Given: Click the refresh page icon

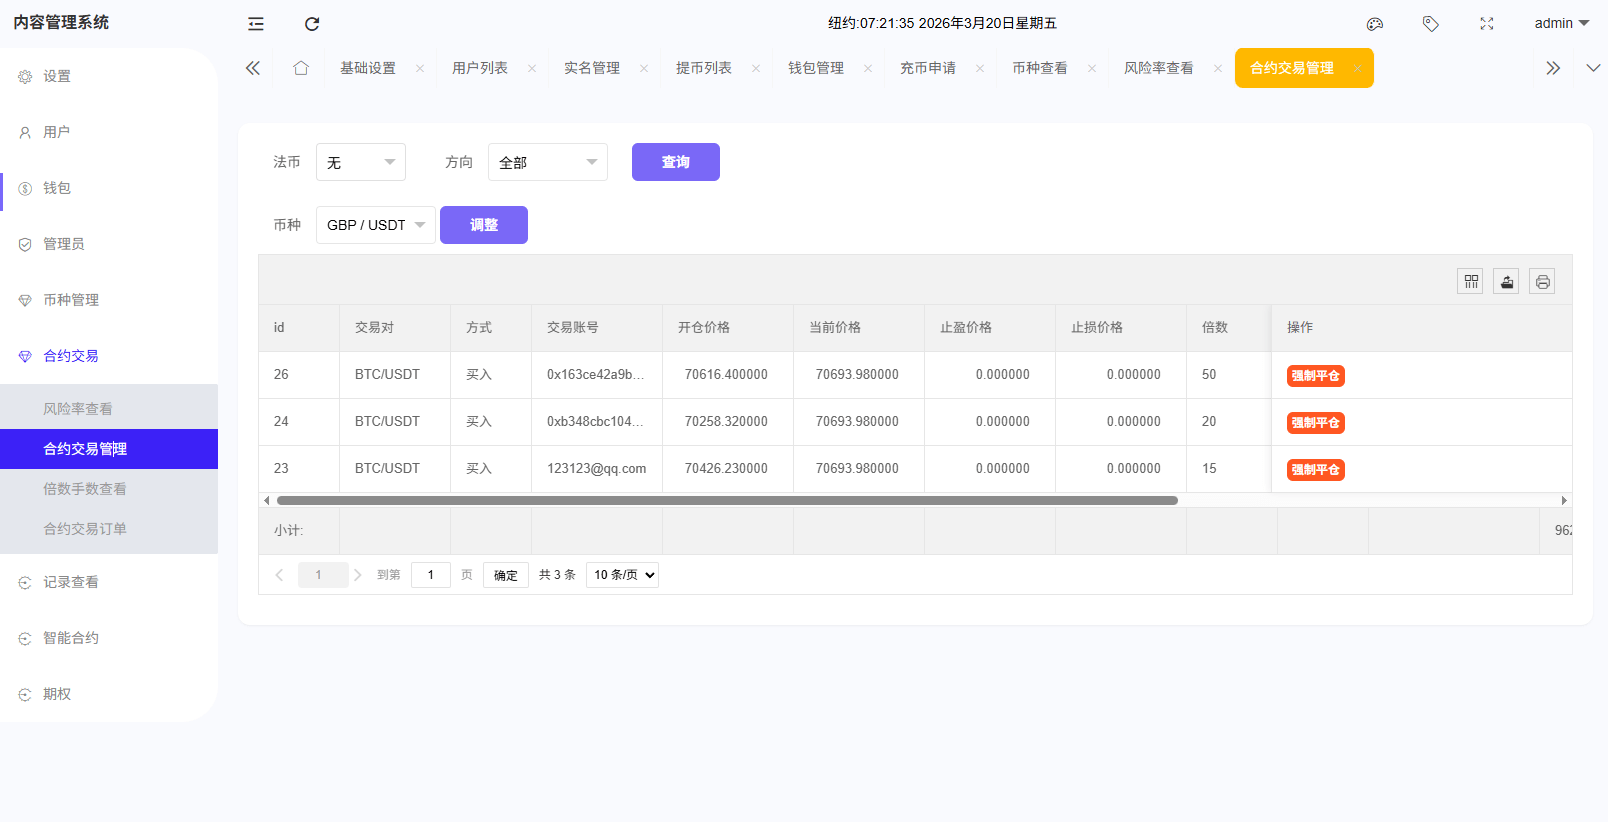Looking at the screenshot, I should [312, 24].
